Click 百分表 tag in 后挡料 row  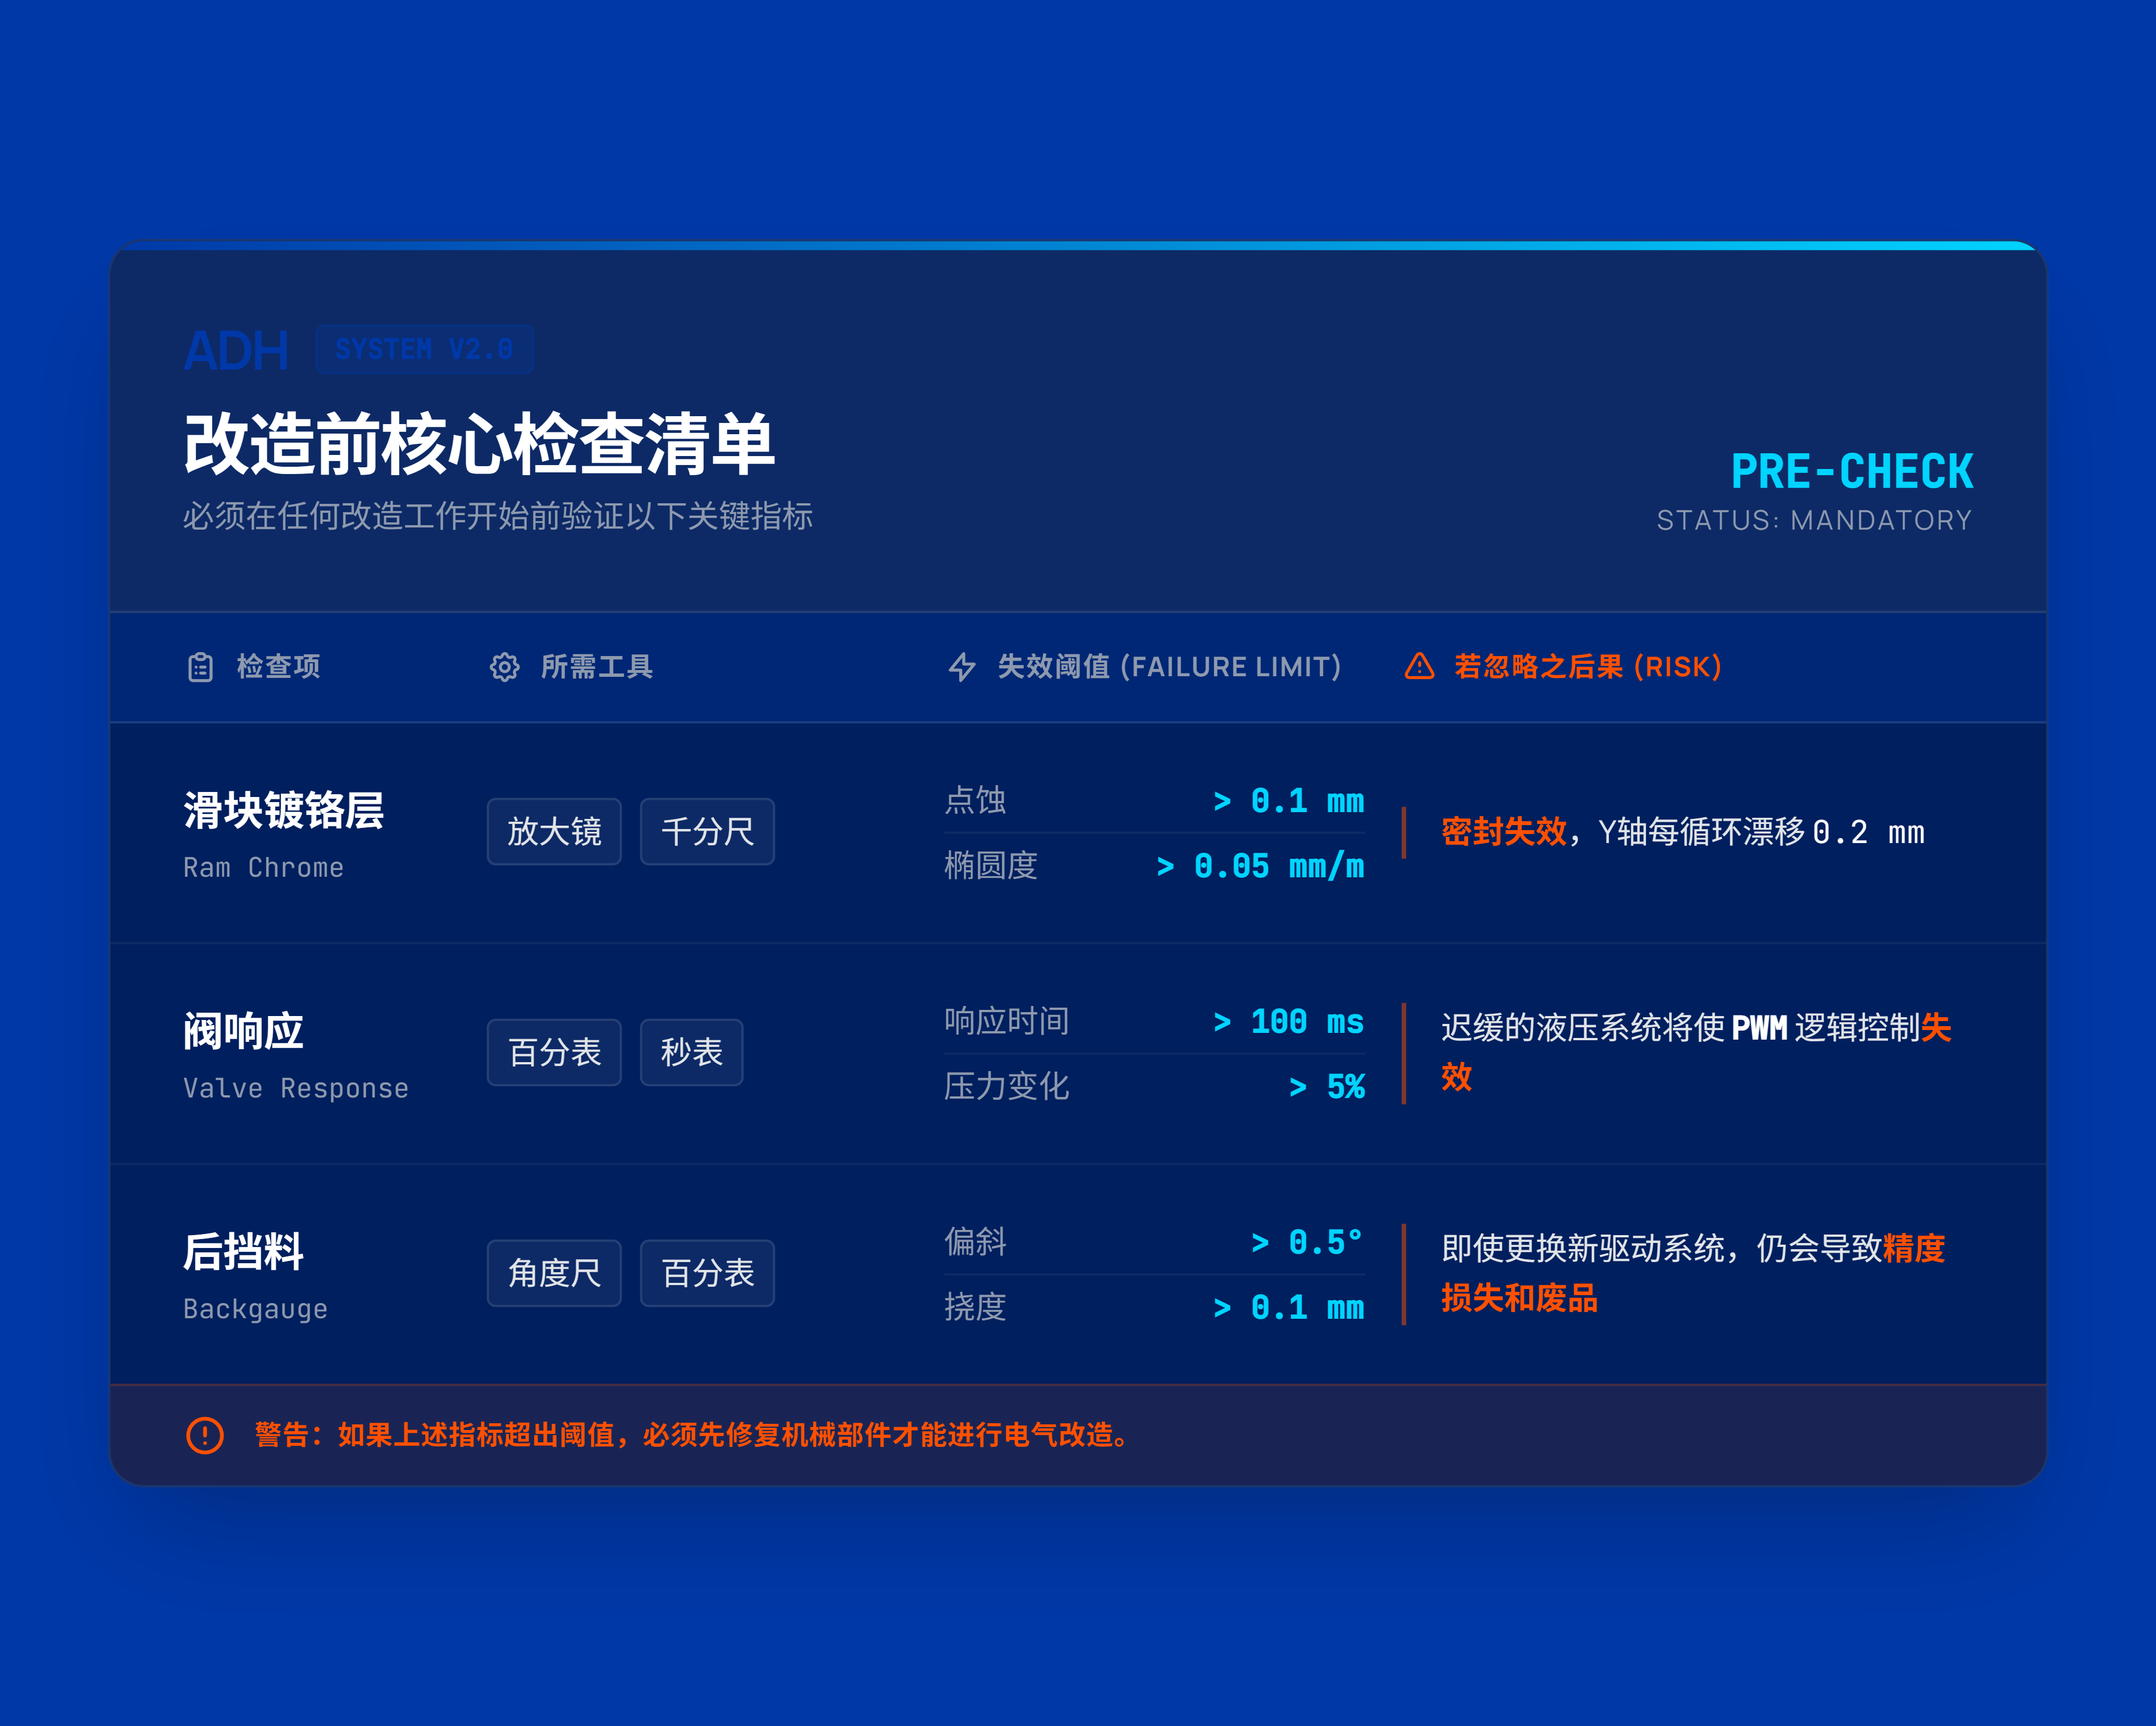click(707, 1273)
